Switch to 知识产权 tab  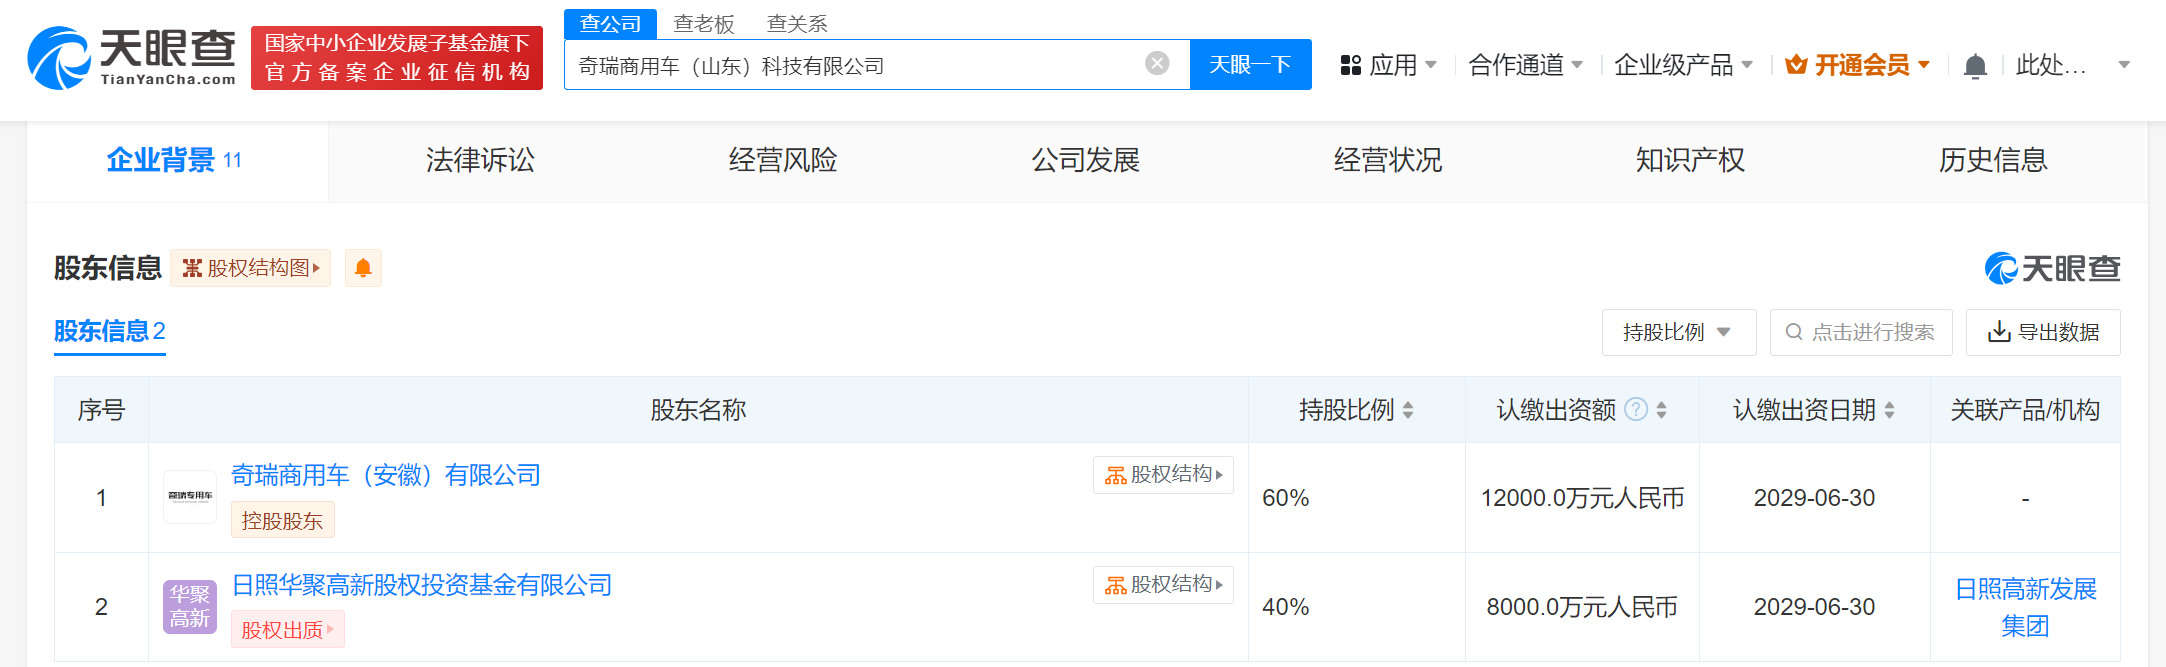[x=1690, y=160]
